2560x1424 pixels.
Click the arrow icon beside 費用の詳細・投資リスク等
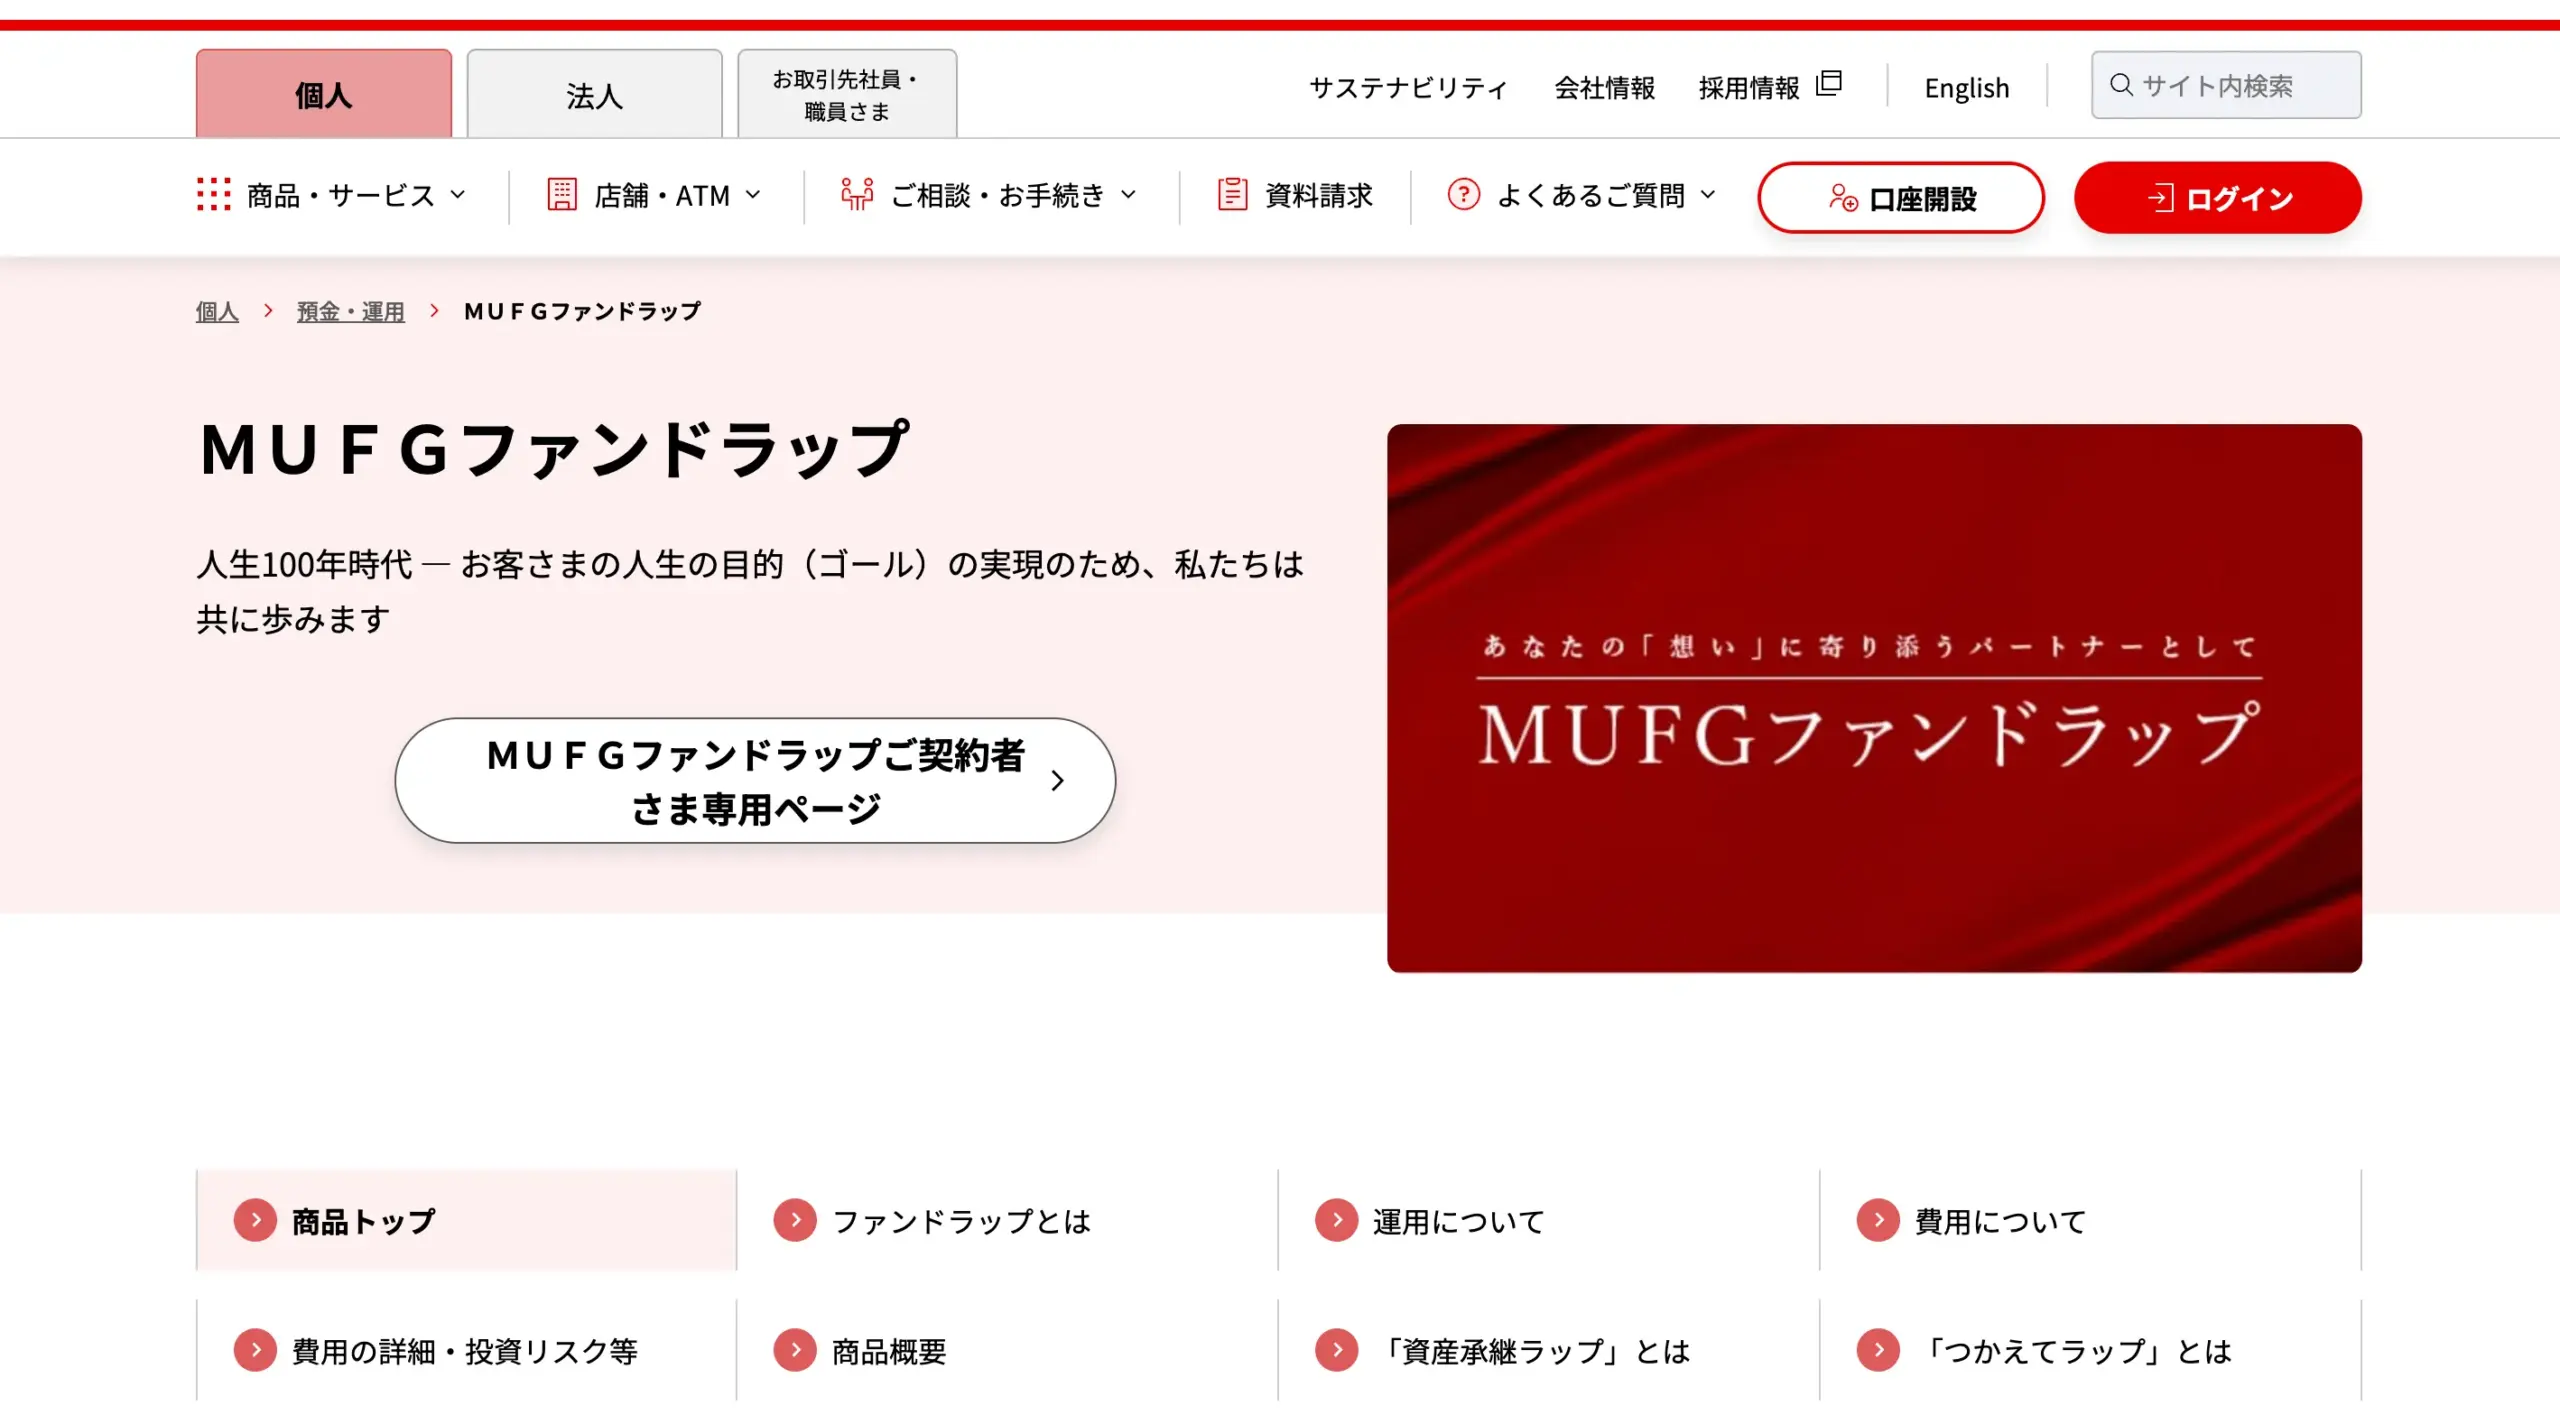coord(255,1350)
